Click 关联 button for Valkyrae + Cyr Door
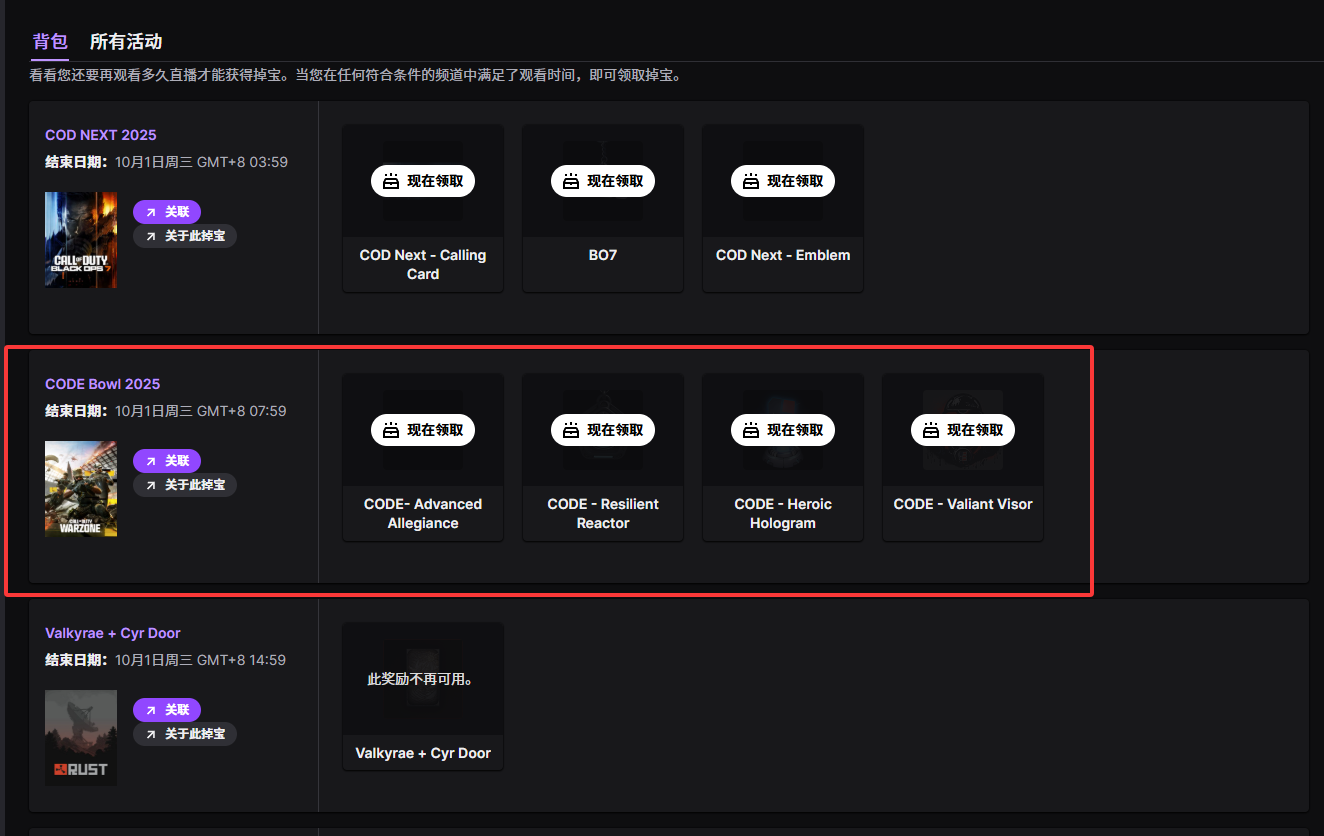 [167, 710]
